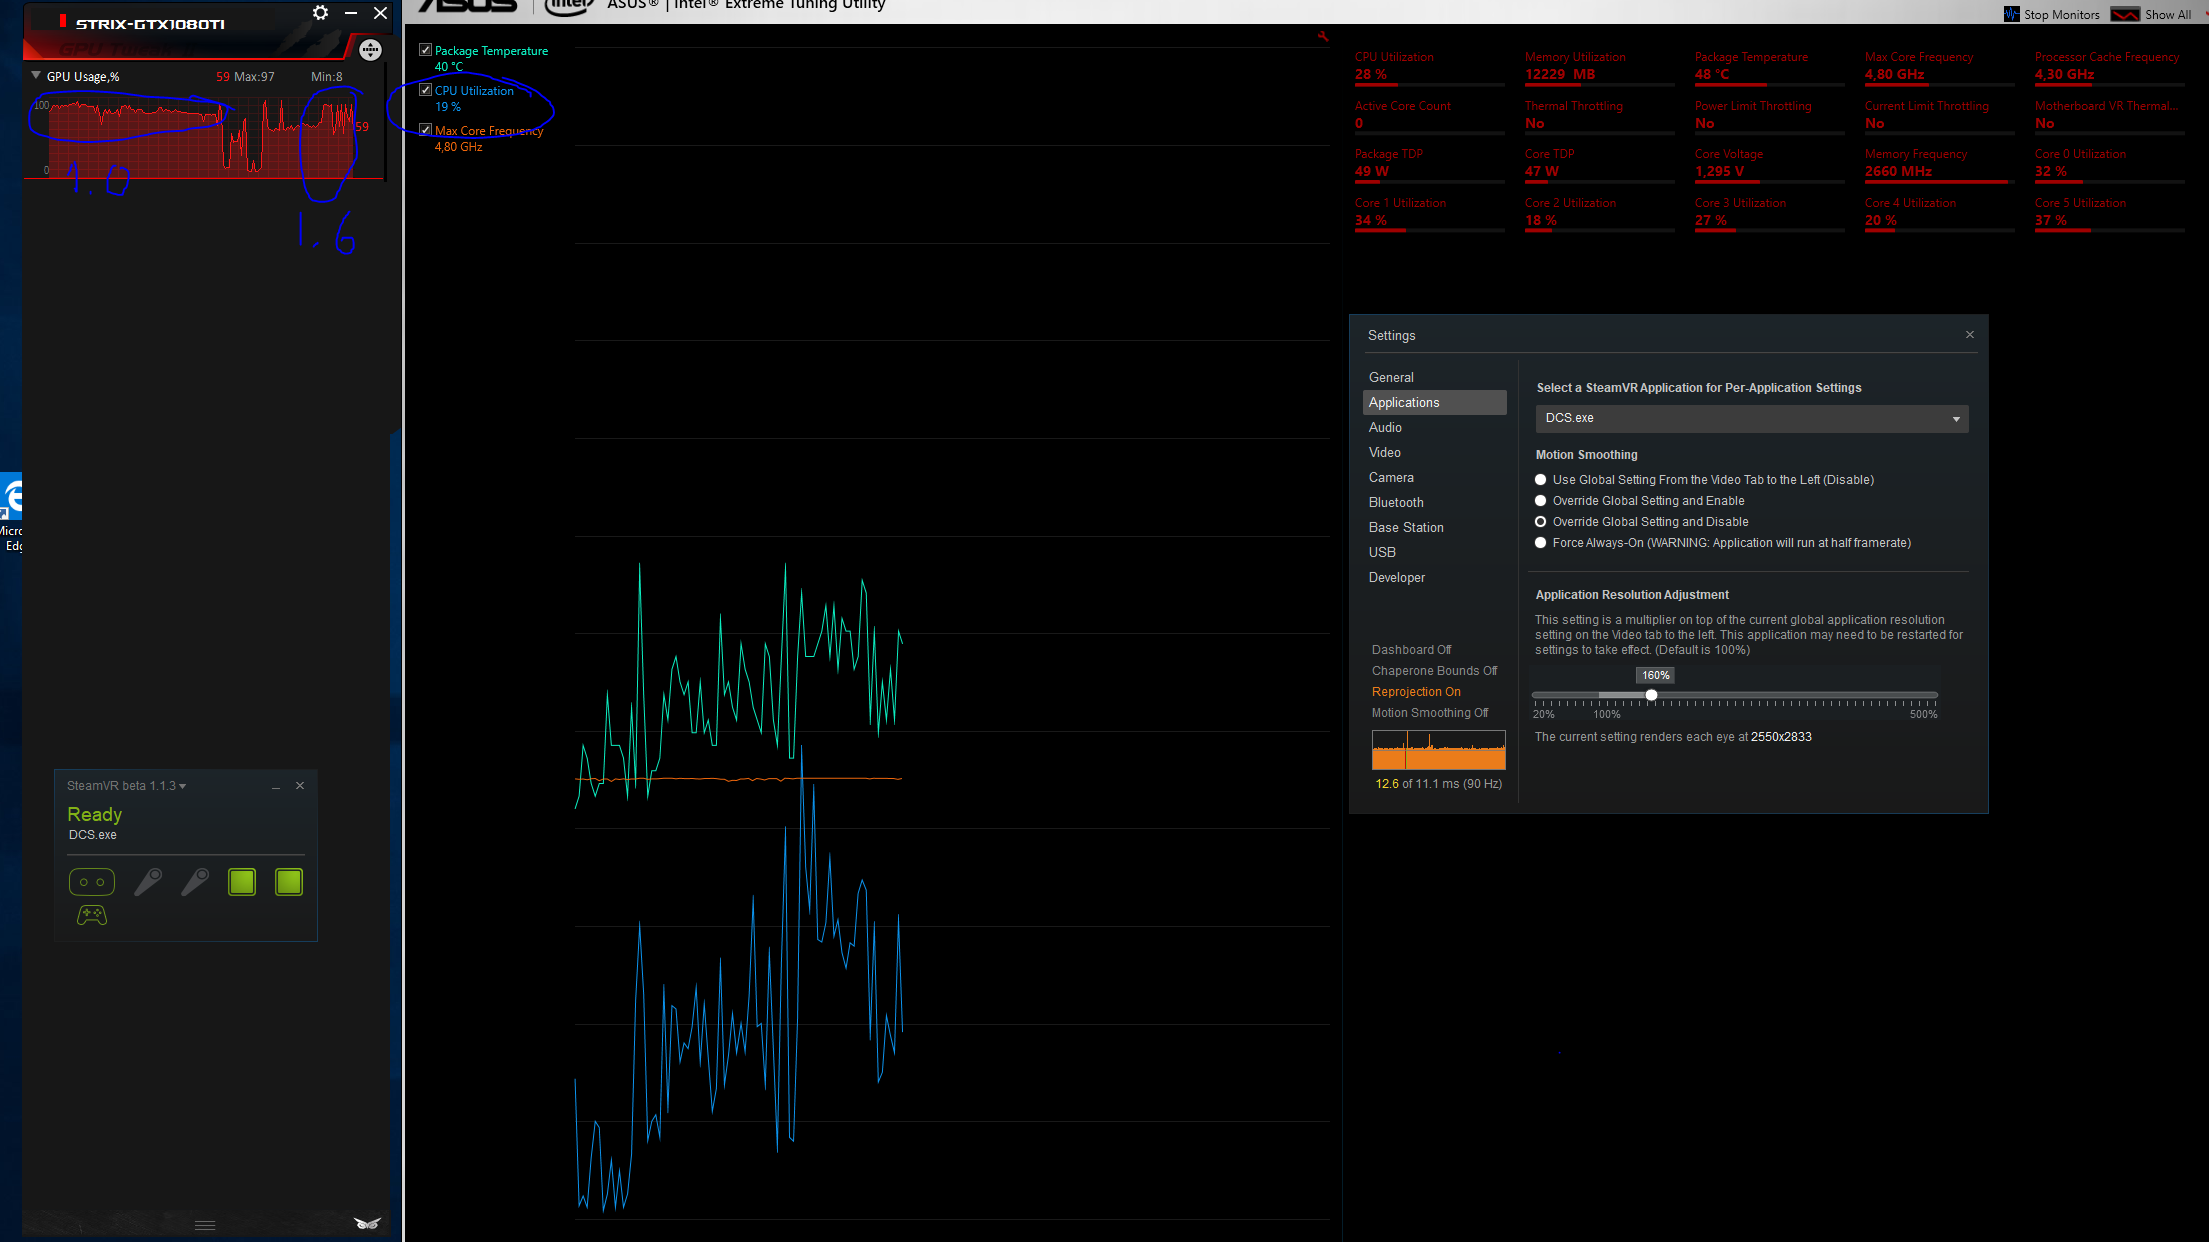The width and height of the screenshot is (2209, 1242).
Task: Click the Core 5 Utilization monitor
Action: tap(2109, 213)
